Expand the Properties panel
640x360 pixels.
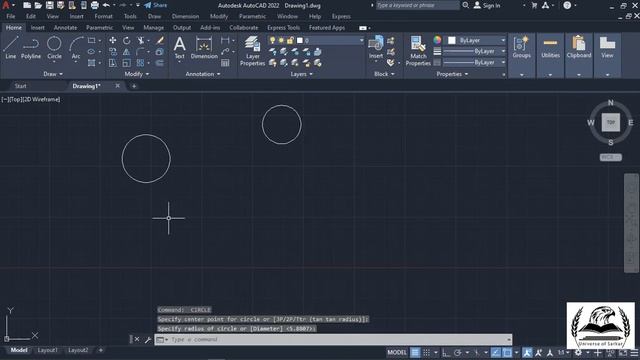point(452,74)
